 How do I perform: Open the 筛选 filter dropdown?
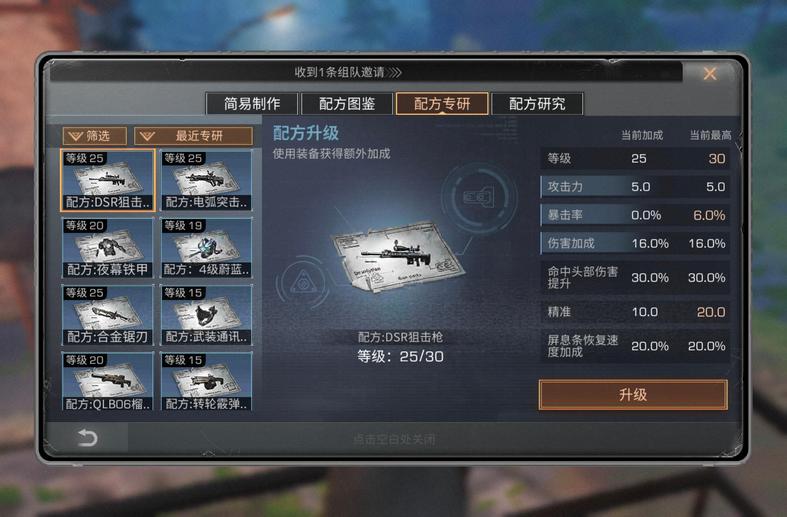click(94, 136)
